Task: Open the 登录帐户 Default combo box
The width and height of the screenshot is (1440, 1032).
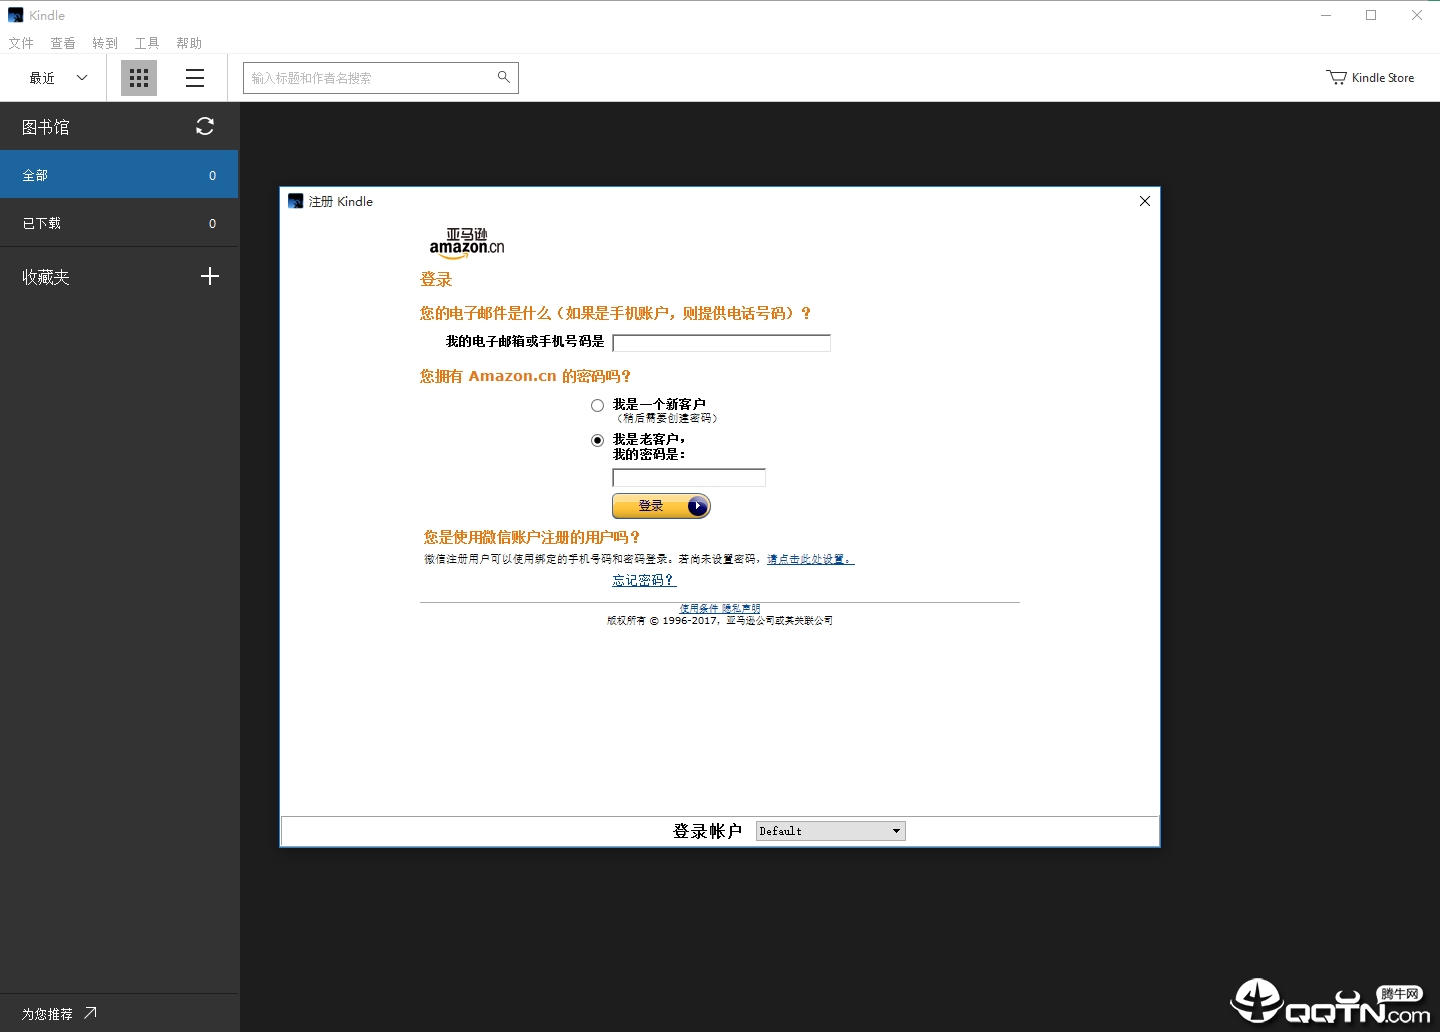Action: pos(830,831)
